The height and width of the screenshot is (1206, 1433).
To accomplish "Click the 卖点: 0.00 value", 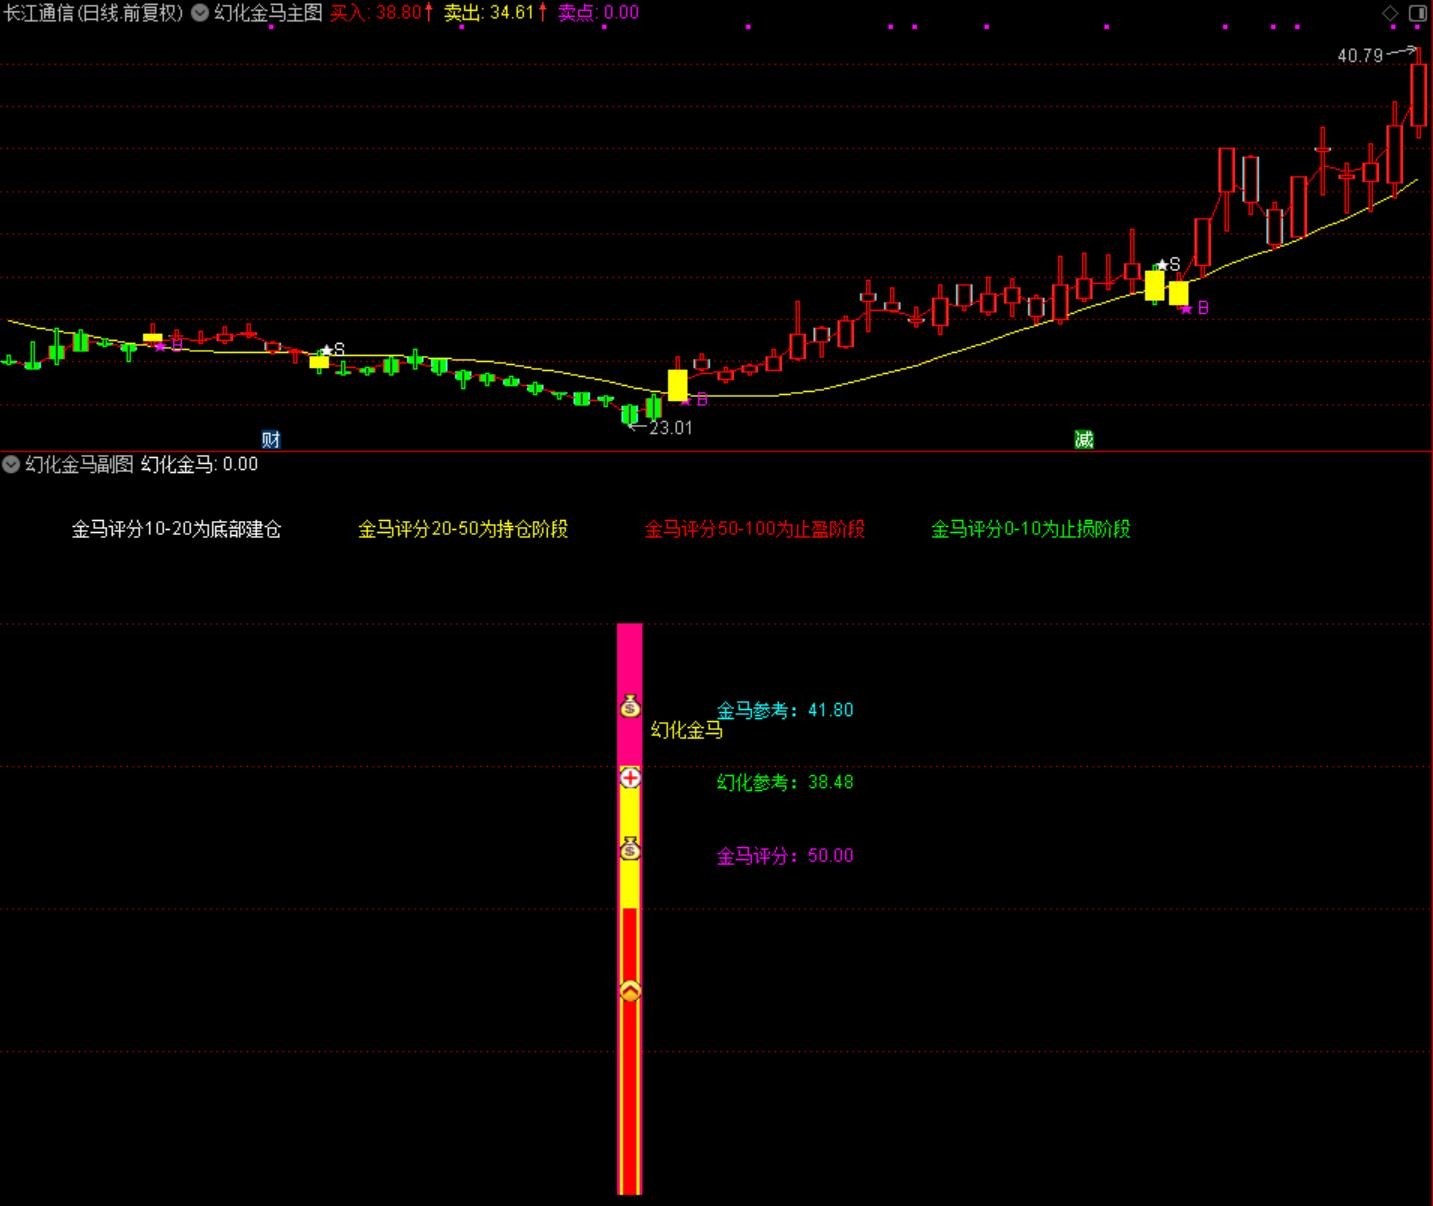I will click(598, 13).
